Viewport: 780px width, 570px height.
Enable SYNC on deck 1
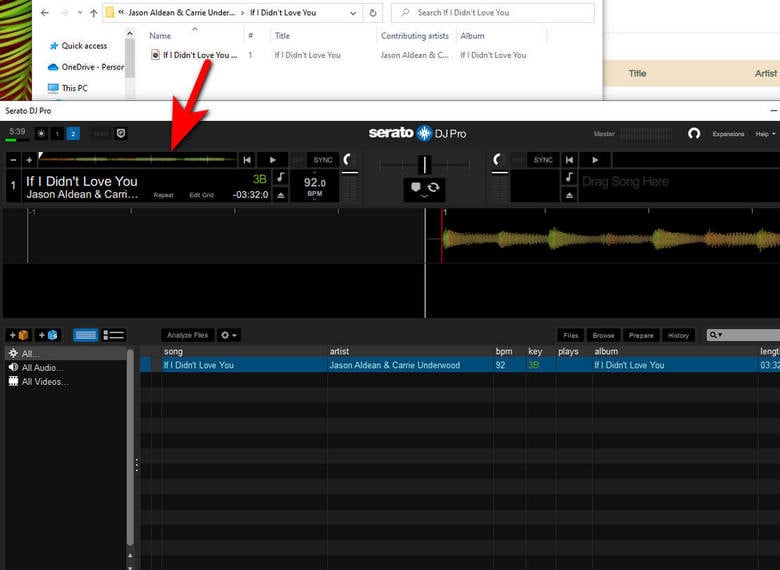322,160
